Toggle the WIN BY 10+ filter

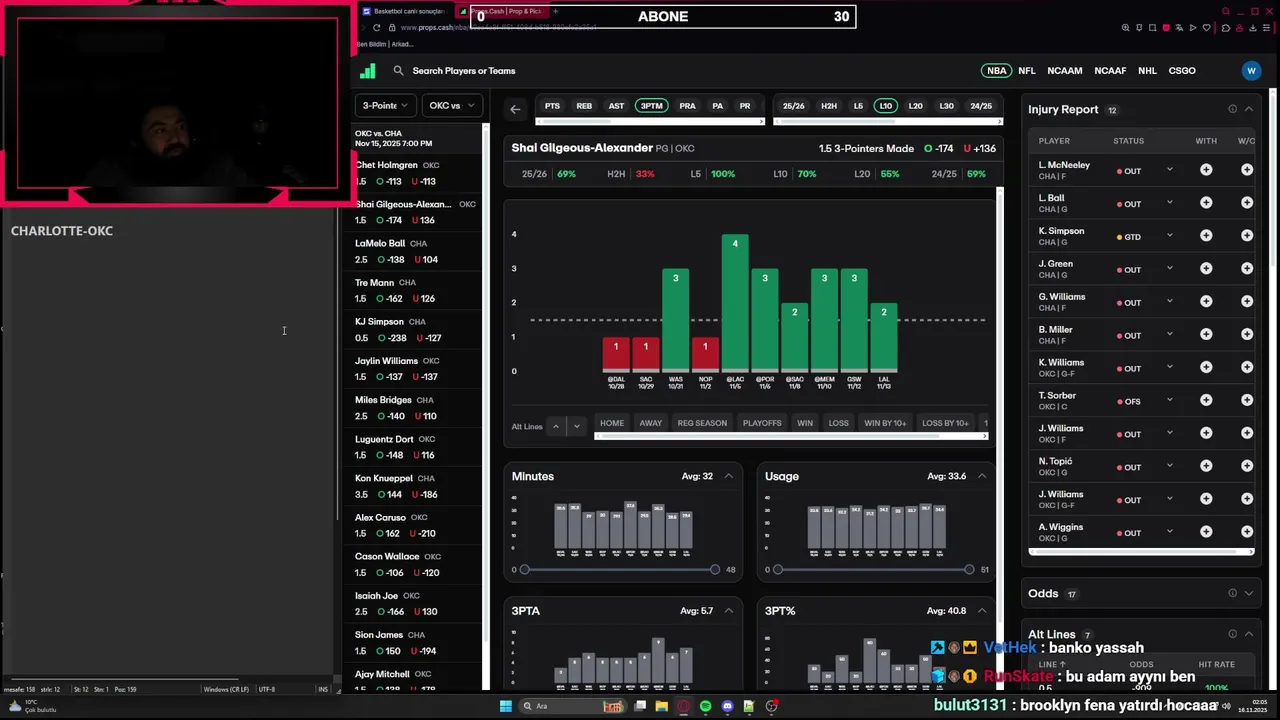[885, 423]
